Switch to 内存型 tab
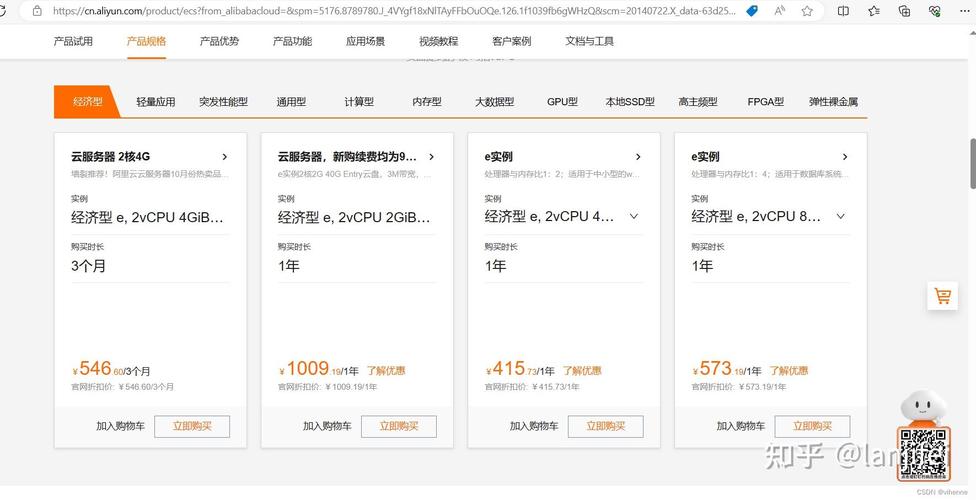The image size is (976, 500). 427,101
